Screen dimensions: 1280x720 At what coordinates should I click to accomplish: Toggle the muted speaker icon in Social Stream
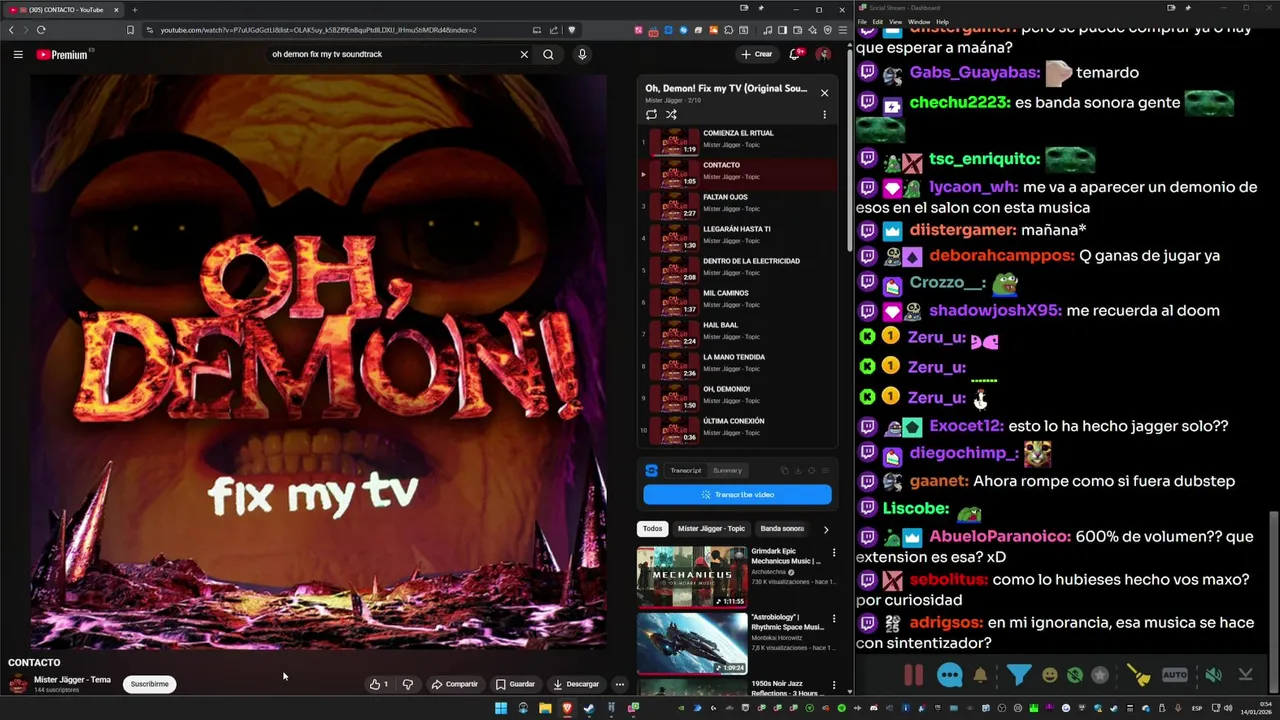coord(1213,675)
